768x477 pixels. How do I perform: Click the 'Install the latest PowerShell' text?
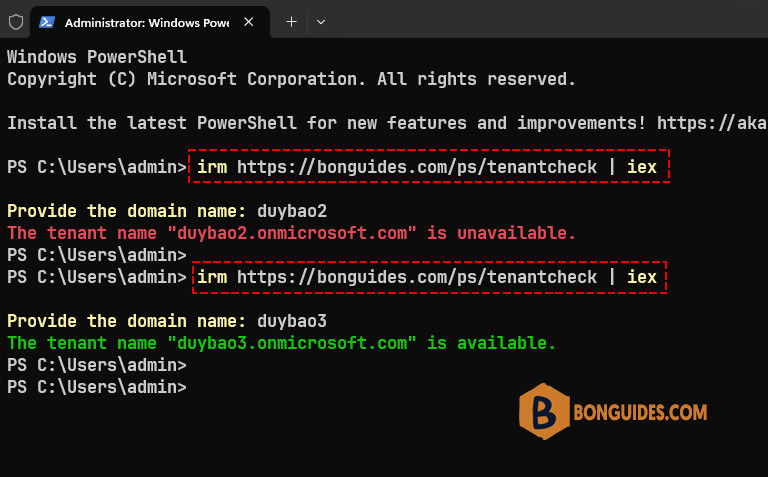point(152,123)
